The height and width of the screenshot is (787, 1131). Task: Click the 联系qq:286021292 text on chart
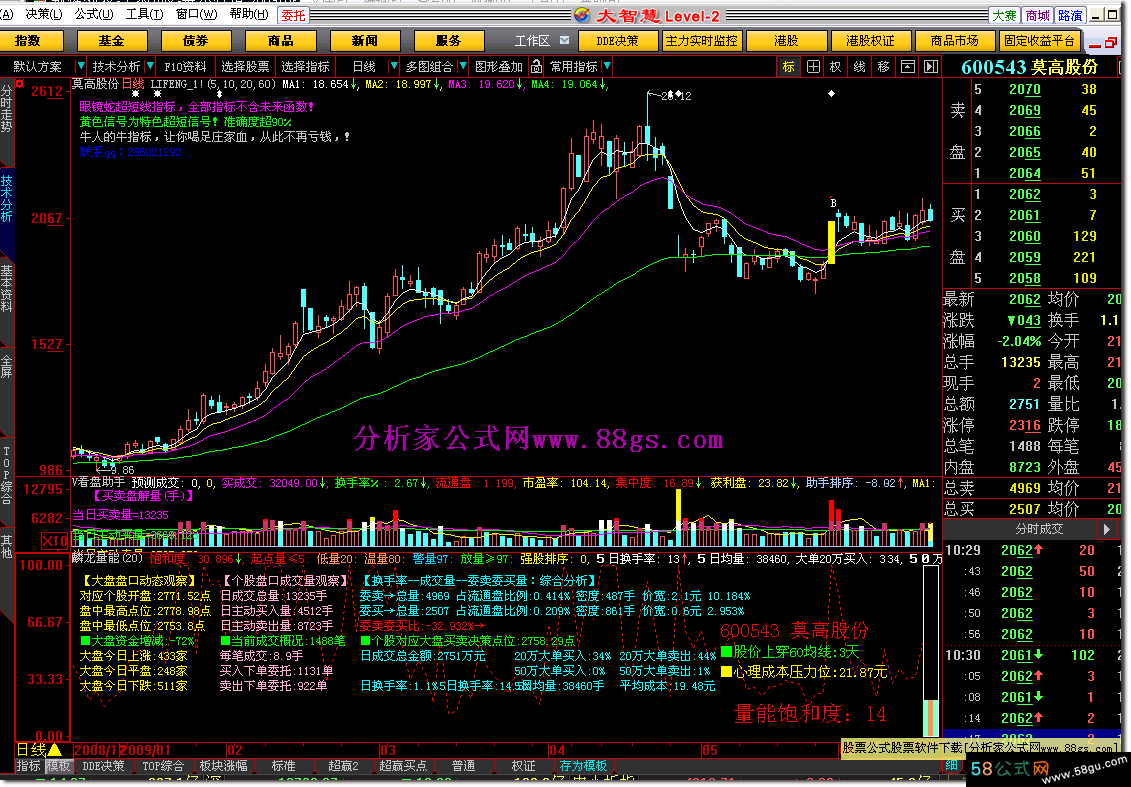[x=131, y=152]
